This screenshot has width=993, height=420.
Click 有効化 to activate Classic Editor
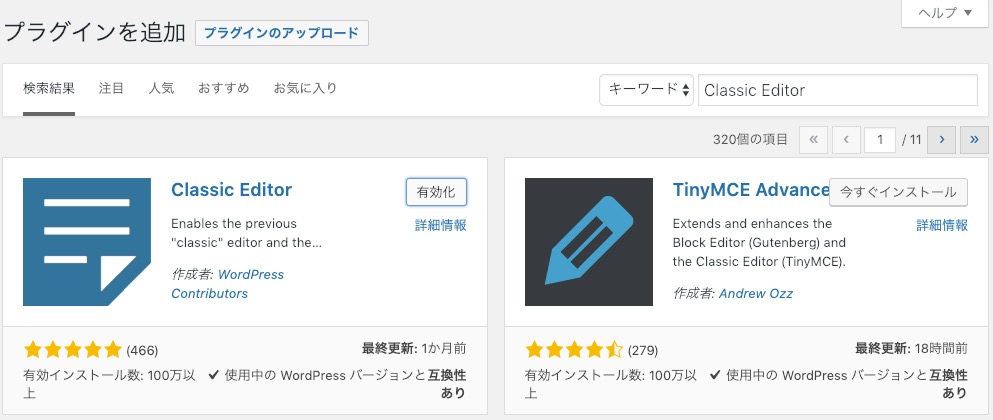point(436,192)
